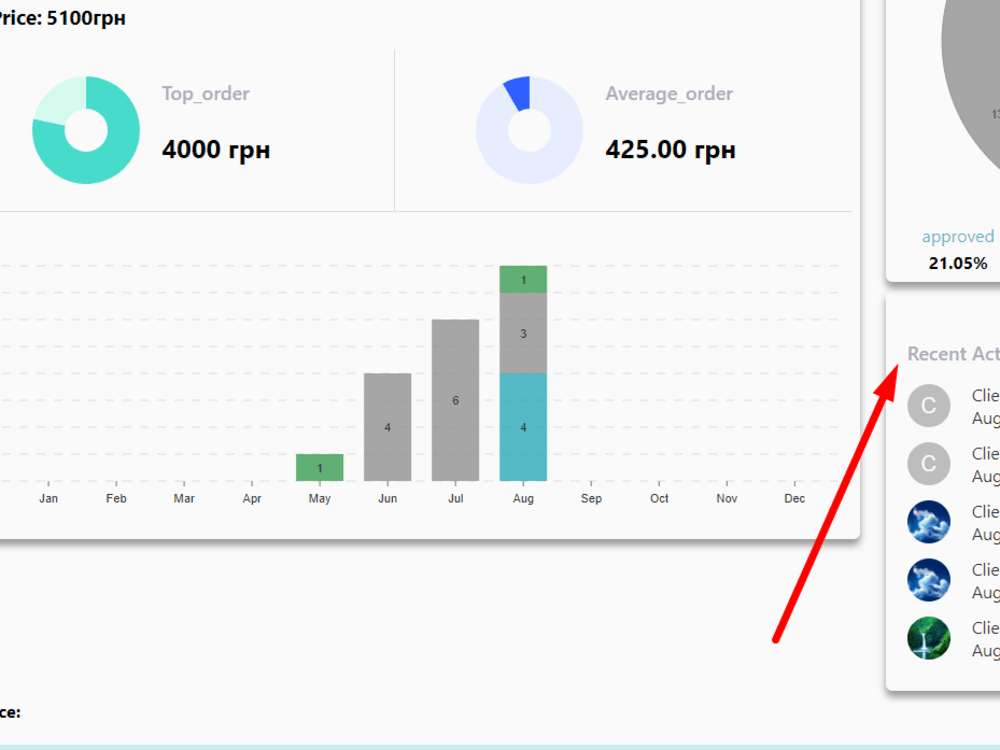
Task: Open first gray C avatar in Recent Activity
Action: tap(929, 406)
